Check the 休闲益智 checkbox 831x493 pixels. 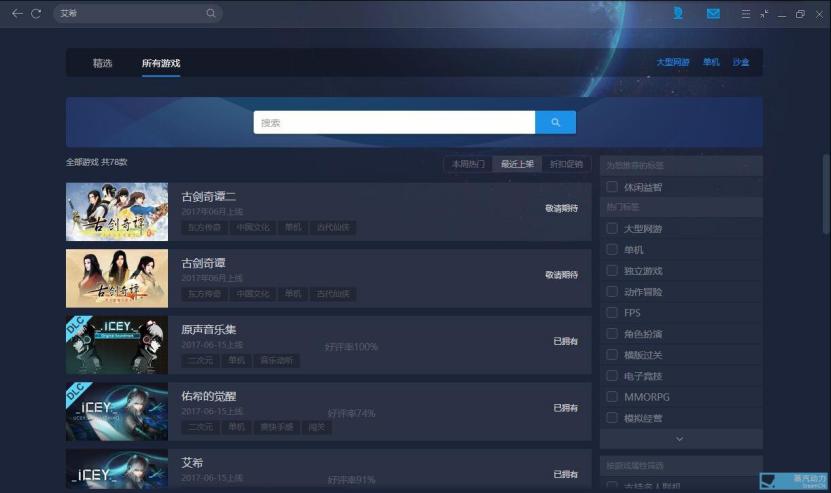612,187
